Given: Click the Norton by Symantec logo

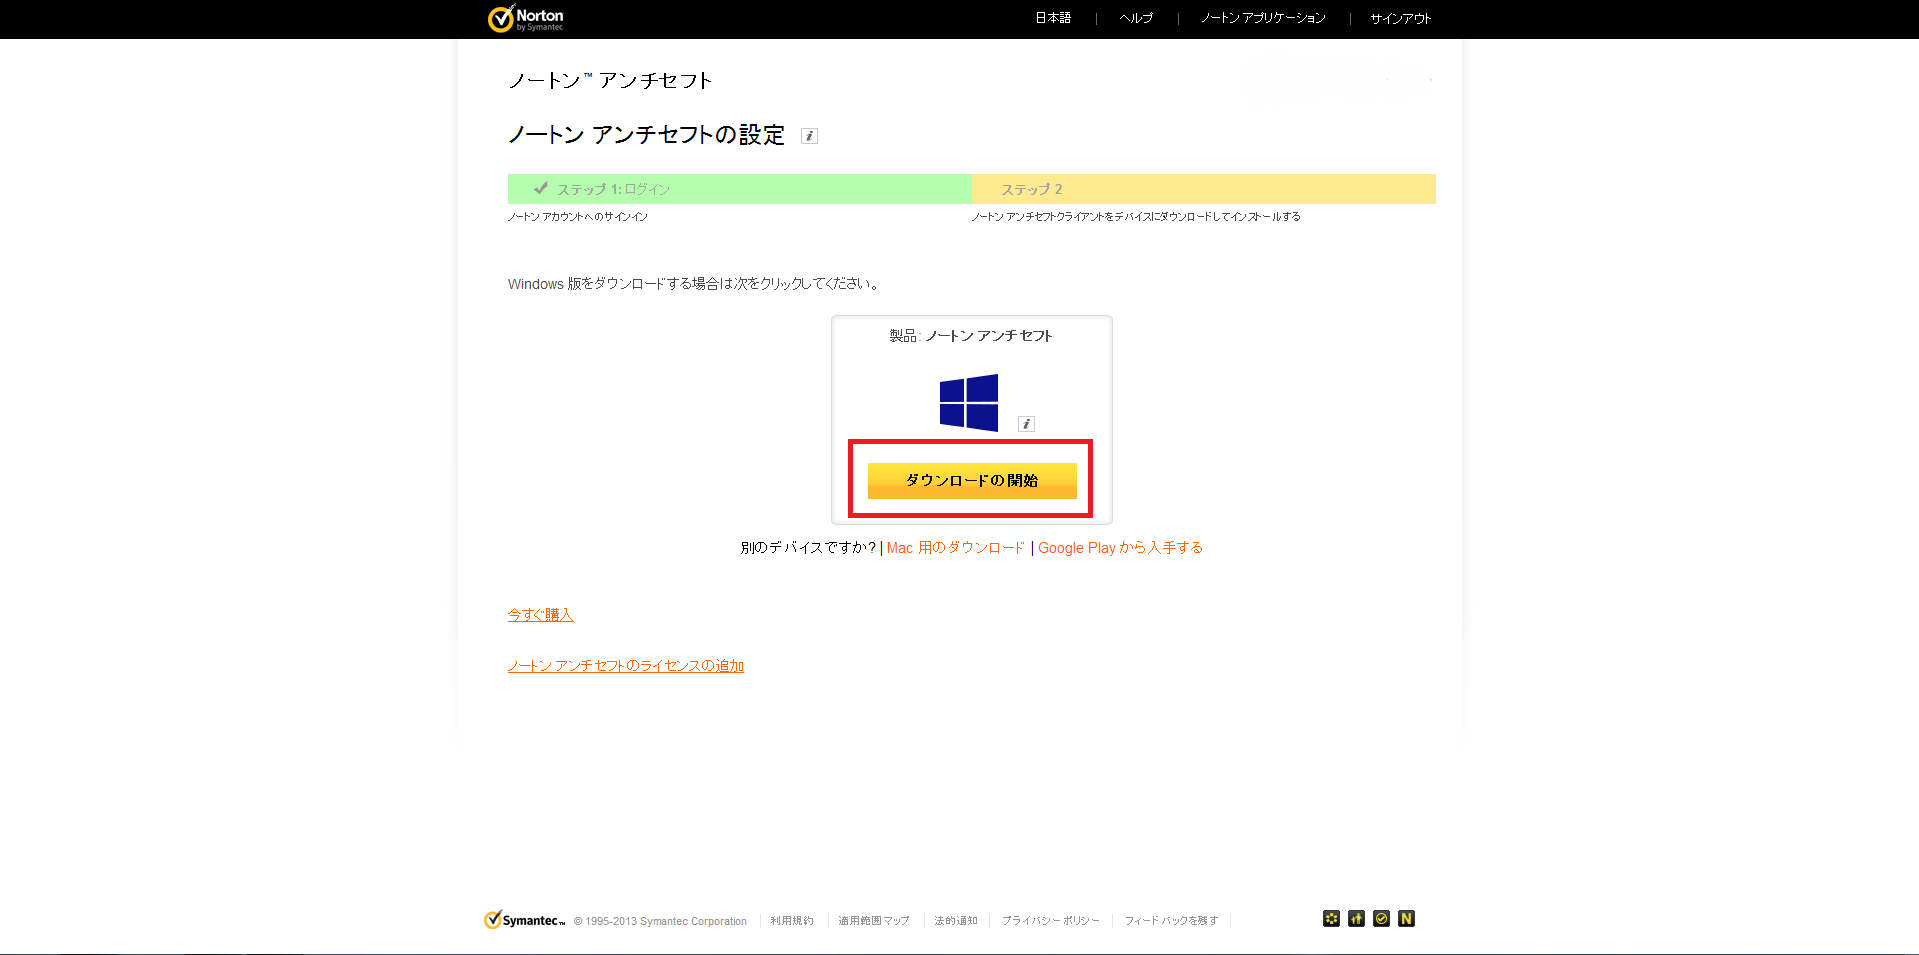Looking at the screenshot, I should (526, 18).
